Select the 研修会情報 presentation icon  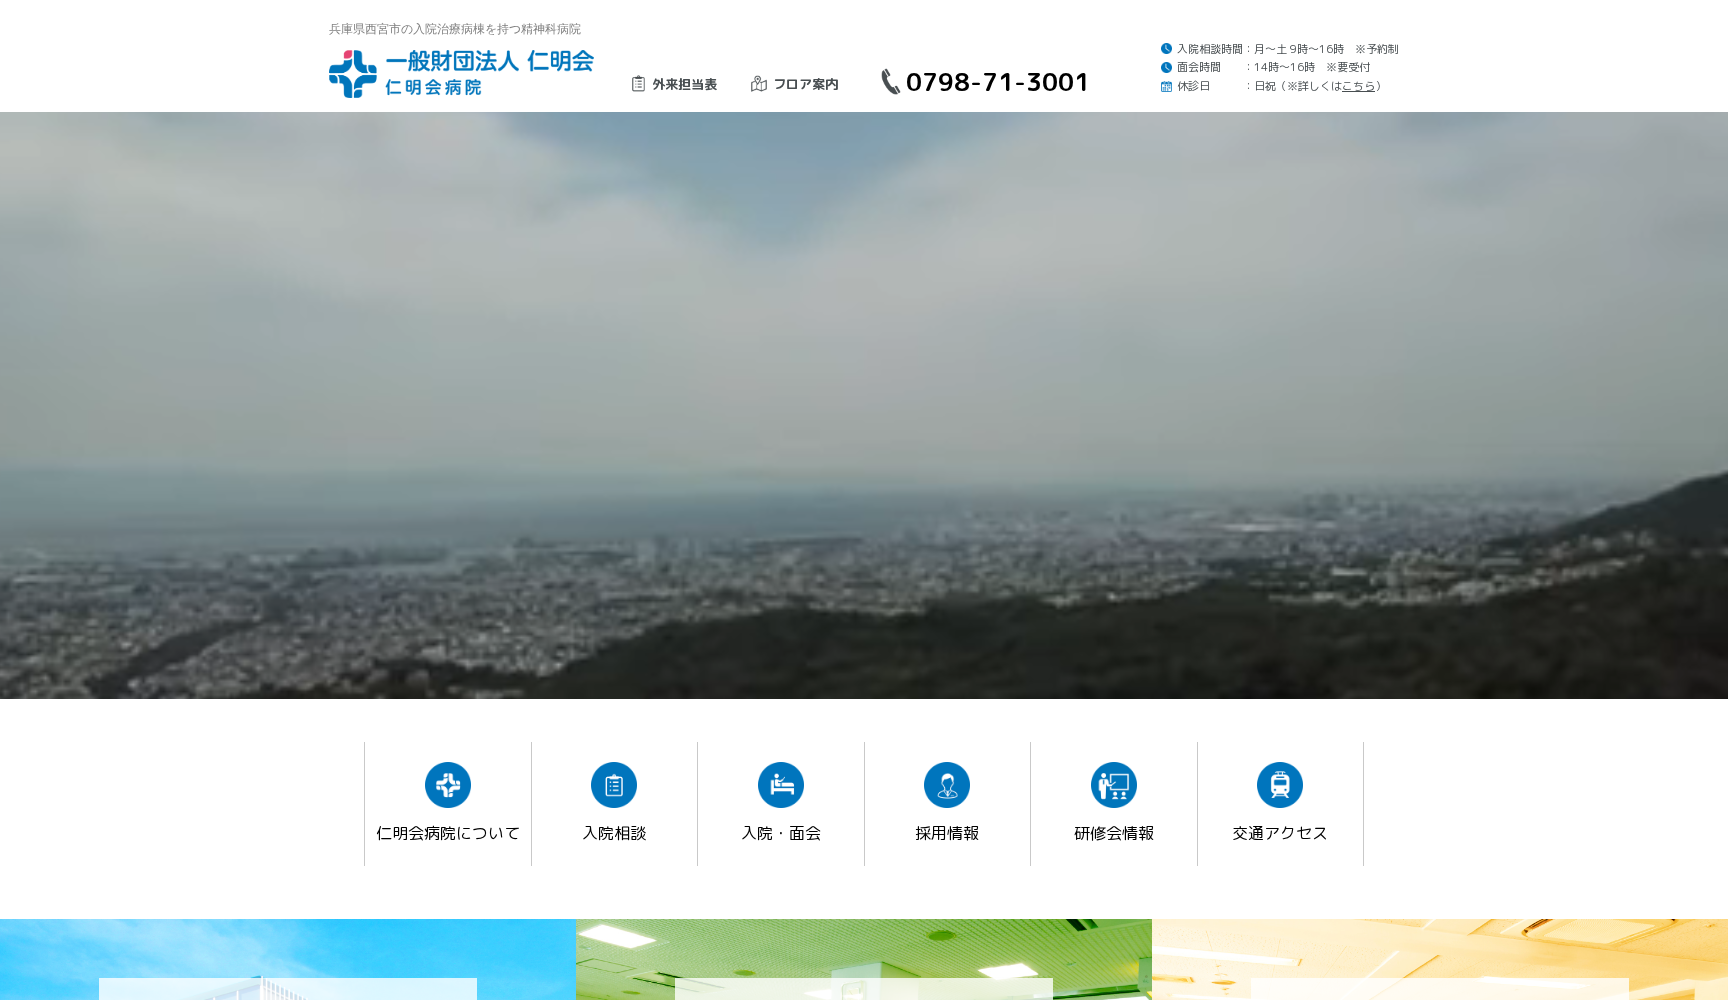pyautogui.click(x=1114, y=786)
